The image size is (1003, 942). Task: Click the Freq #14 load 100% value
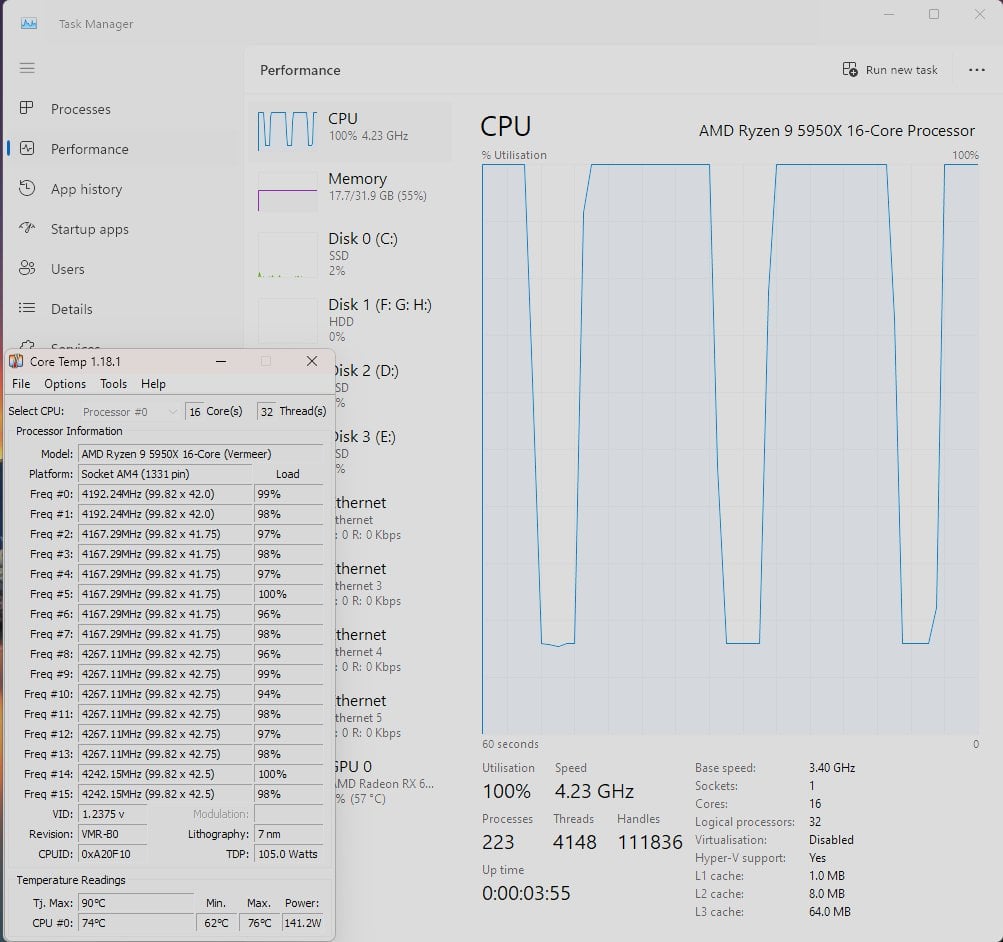click(288, 774)
